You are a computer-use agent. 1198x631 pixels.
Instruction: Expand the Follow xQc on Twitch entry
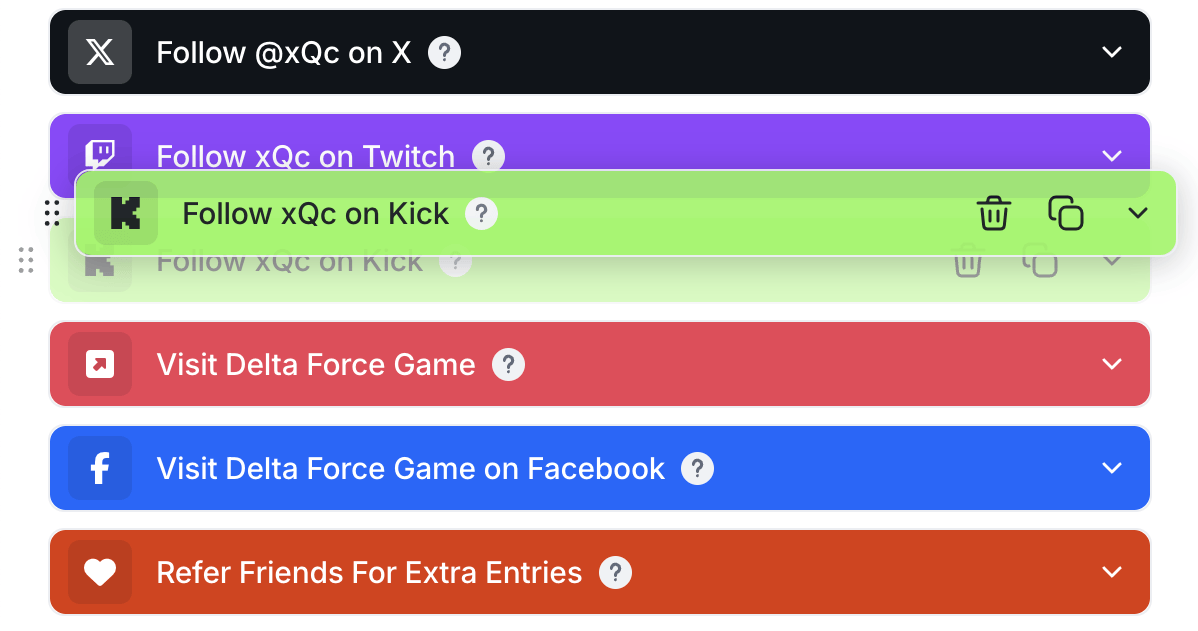coord(1112,156)
